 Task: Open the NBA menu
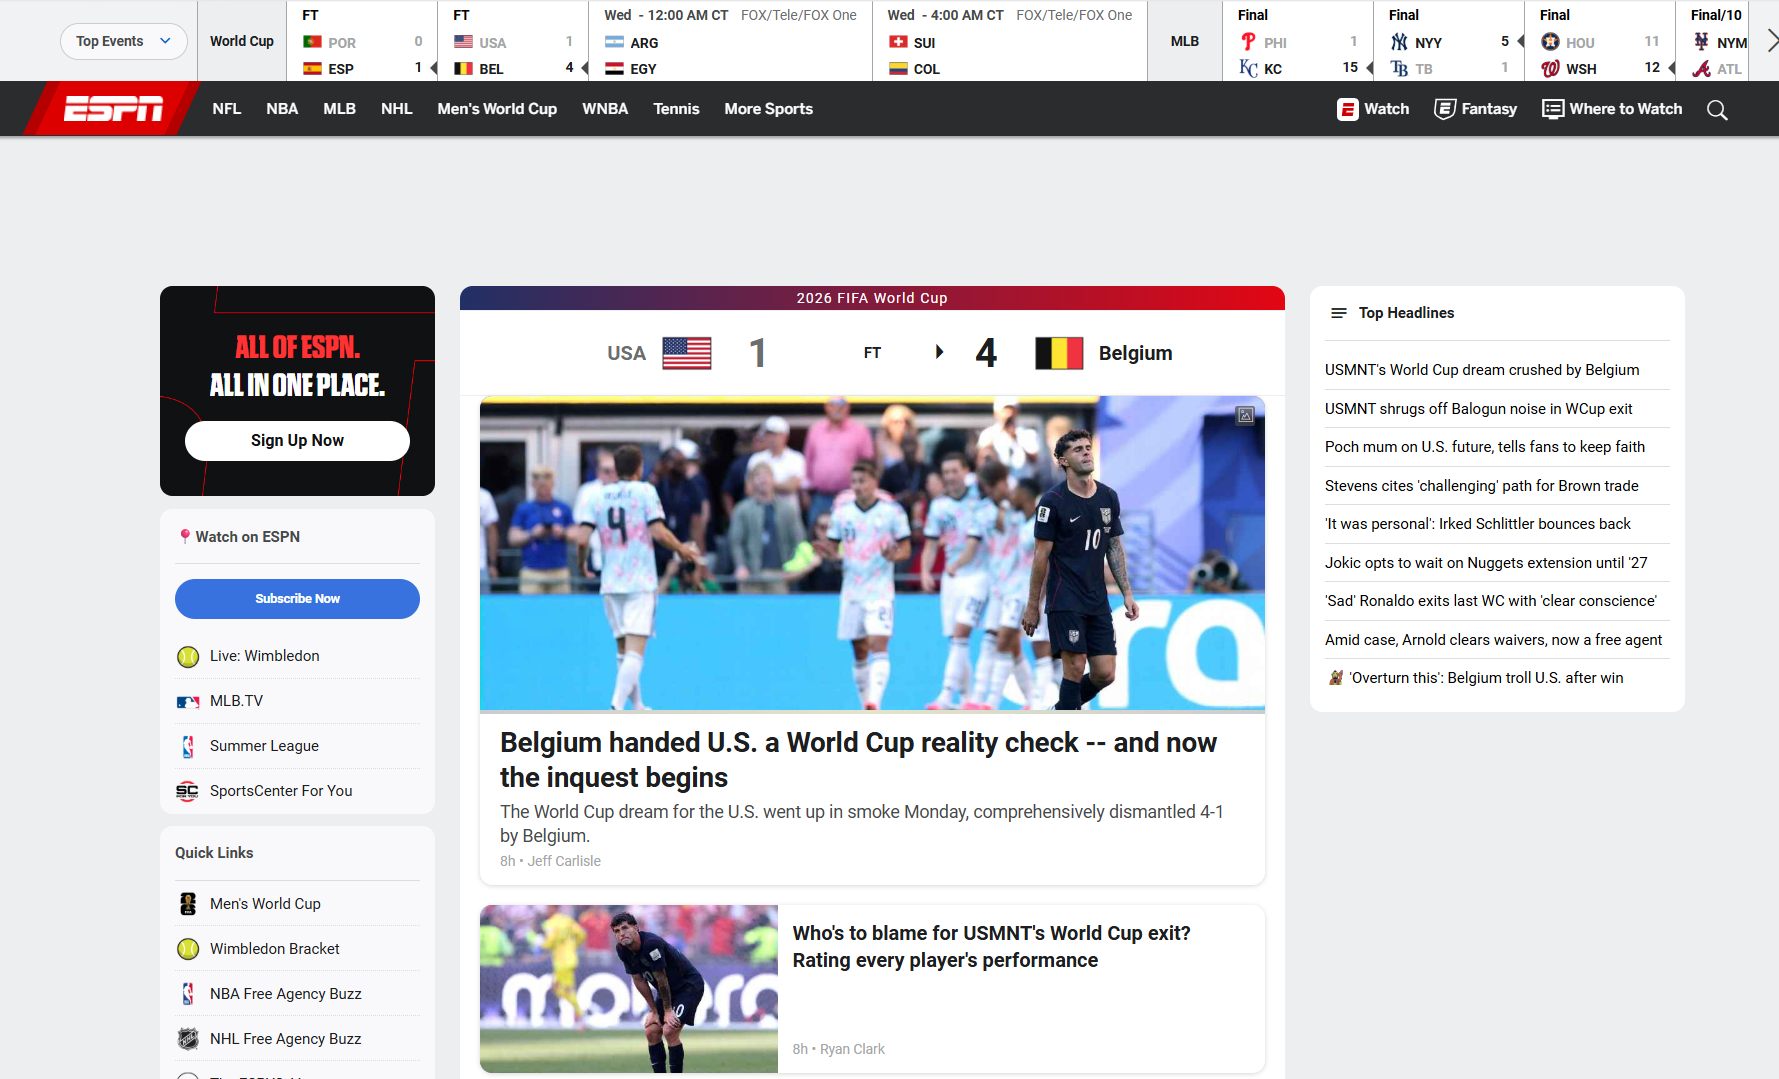[x=282, y=109]
